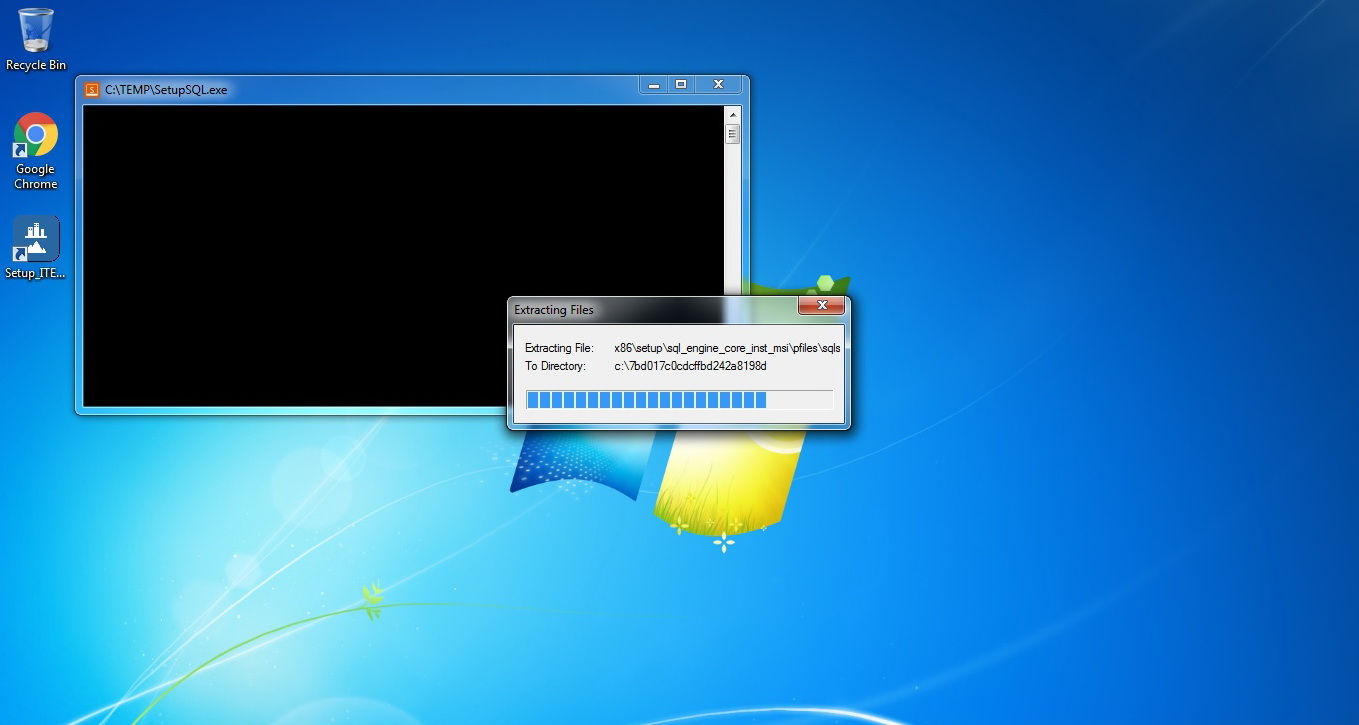Click the SetupSQL.exe console title icon

(x=92, y=89)
